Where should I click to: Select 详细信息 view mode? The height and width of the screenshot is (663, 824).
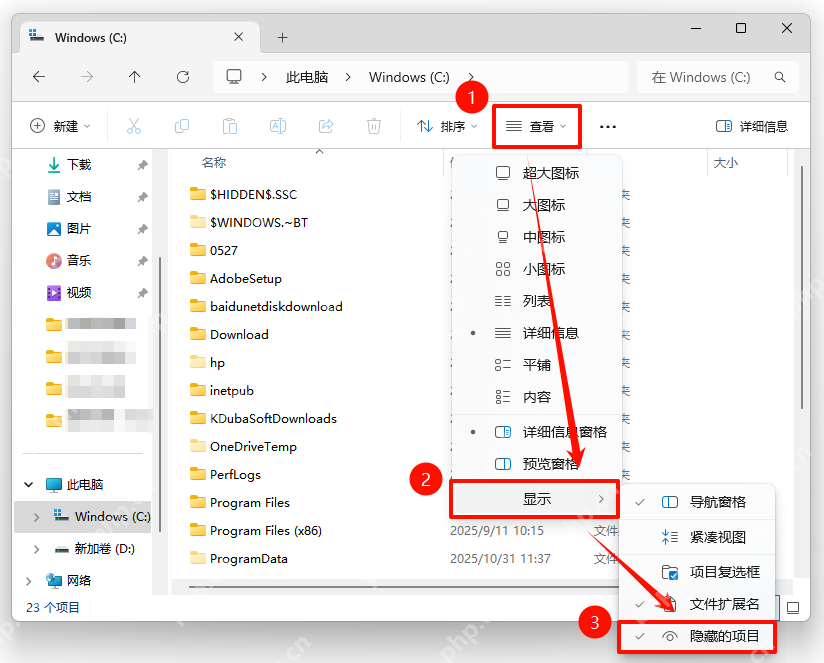pos(537,333)
